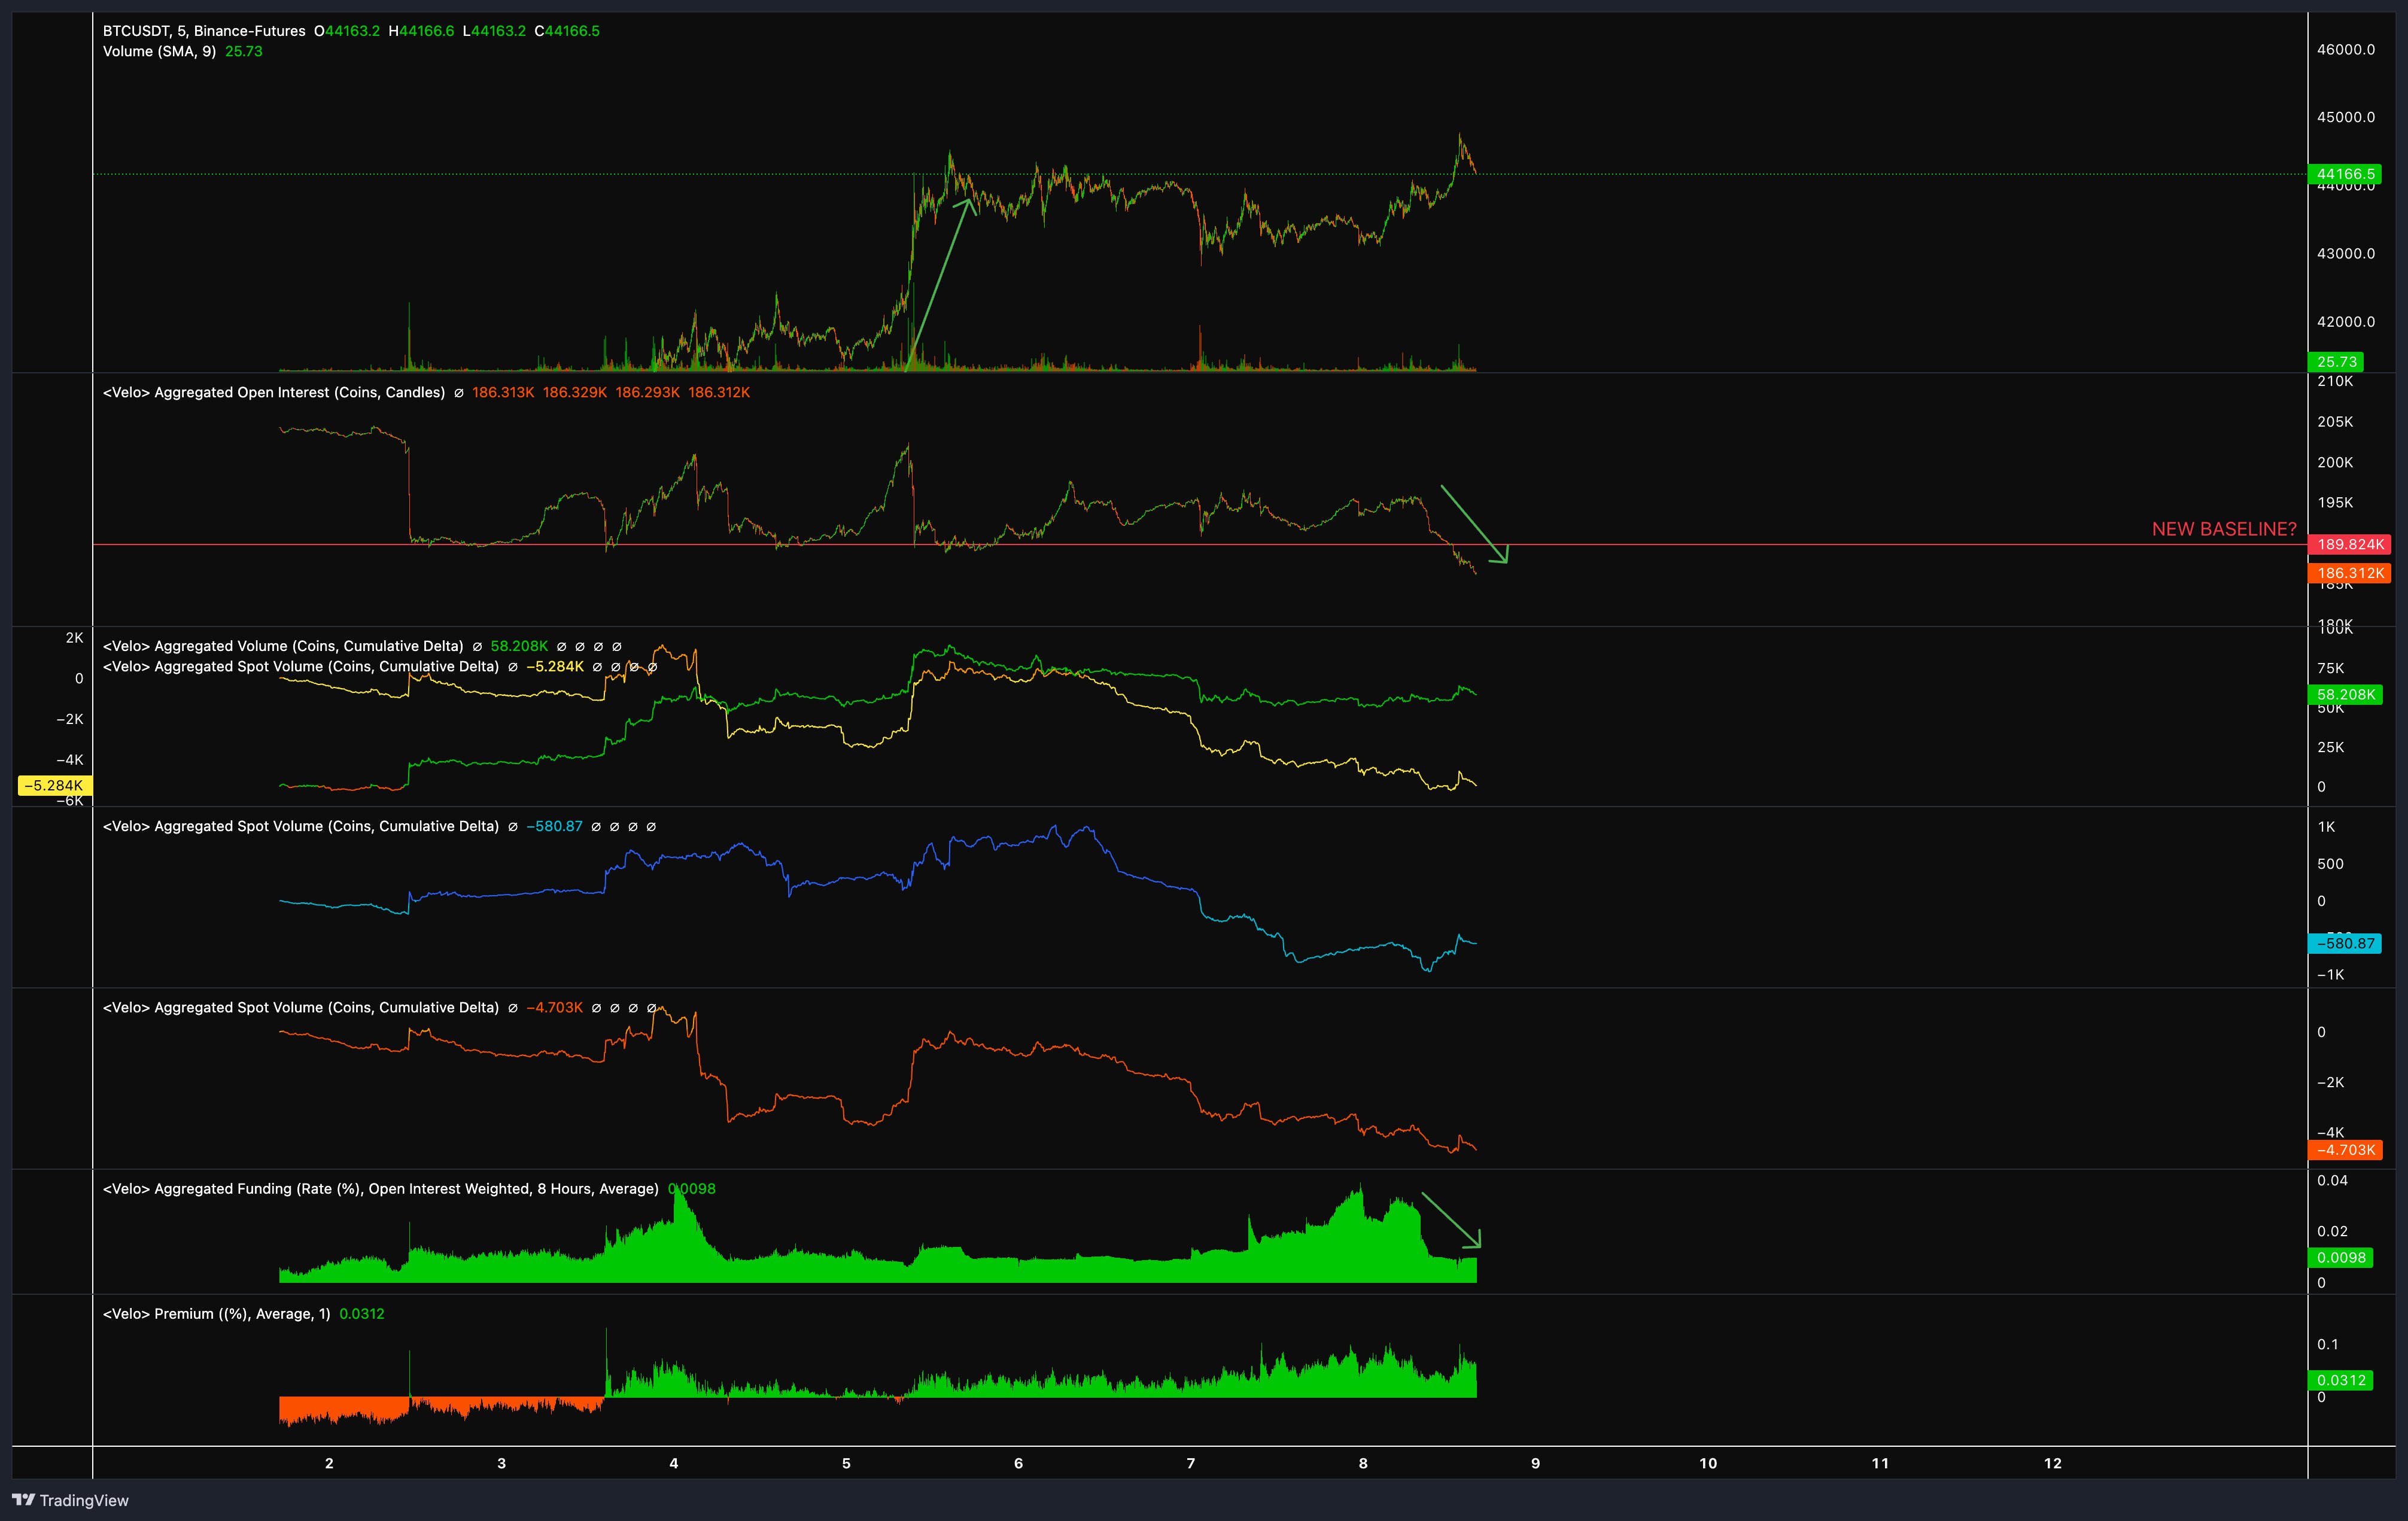2408x1521 pixels.
Task: Select the Velo Premium indicator title
Action: pyautogui.click(x=216, y=1314)
